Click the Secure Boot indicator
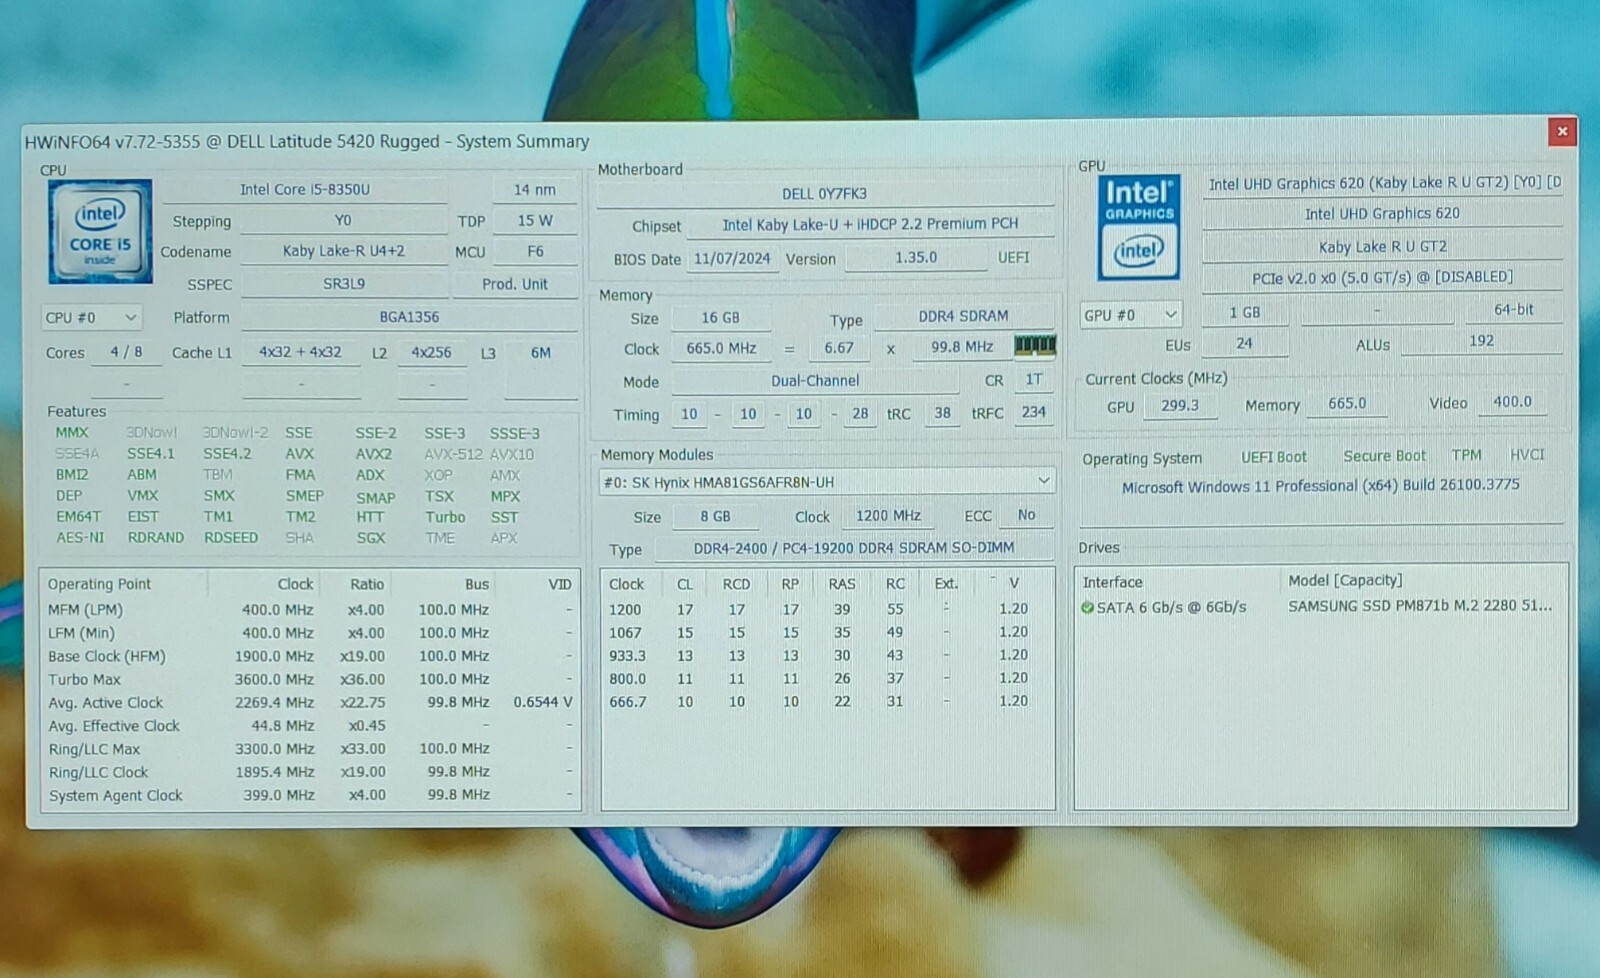 pos(1384,456)
